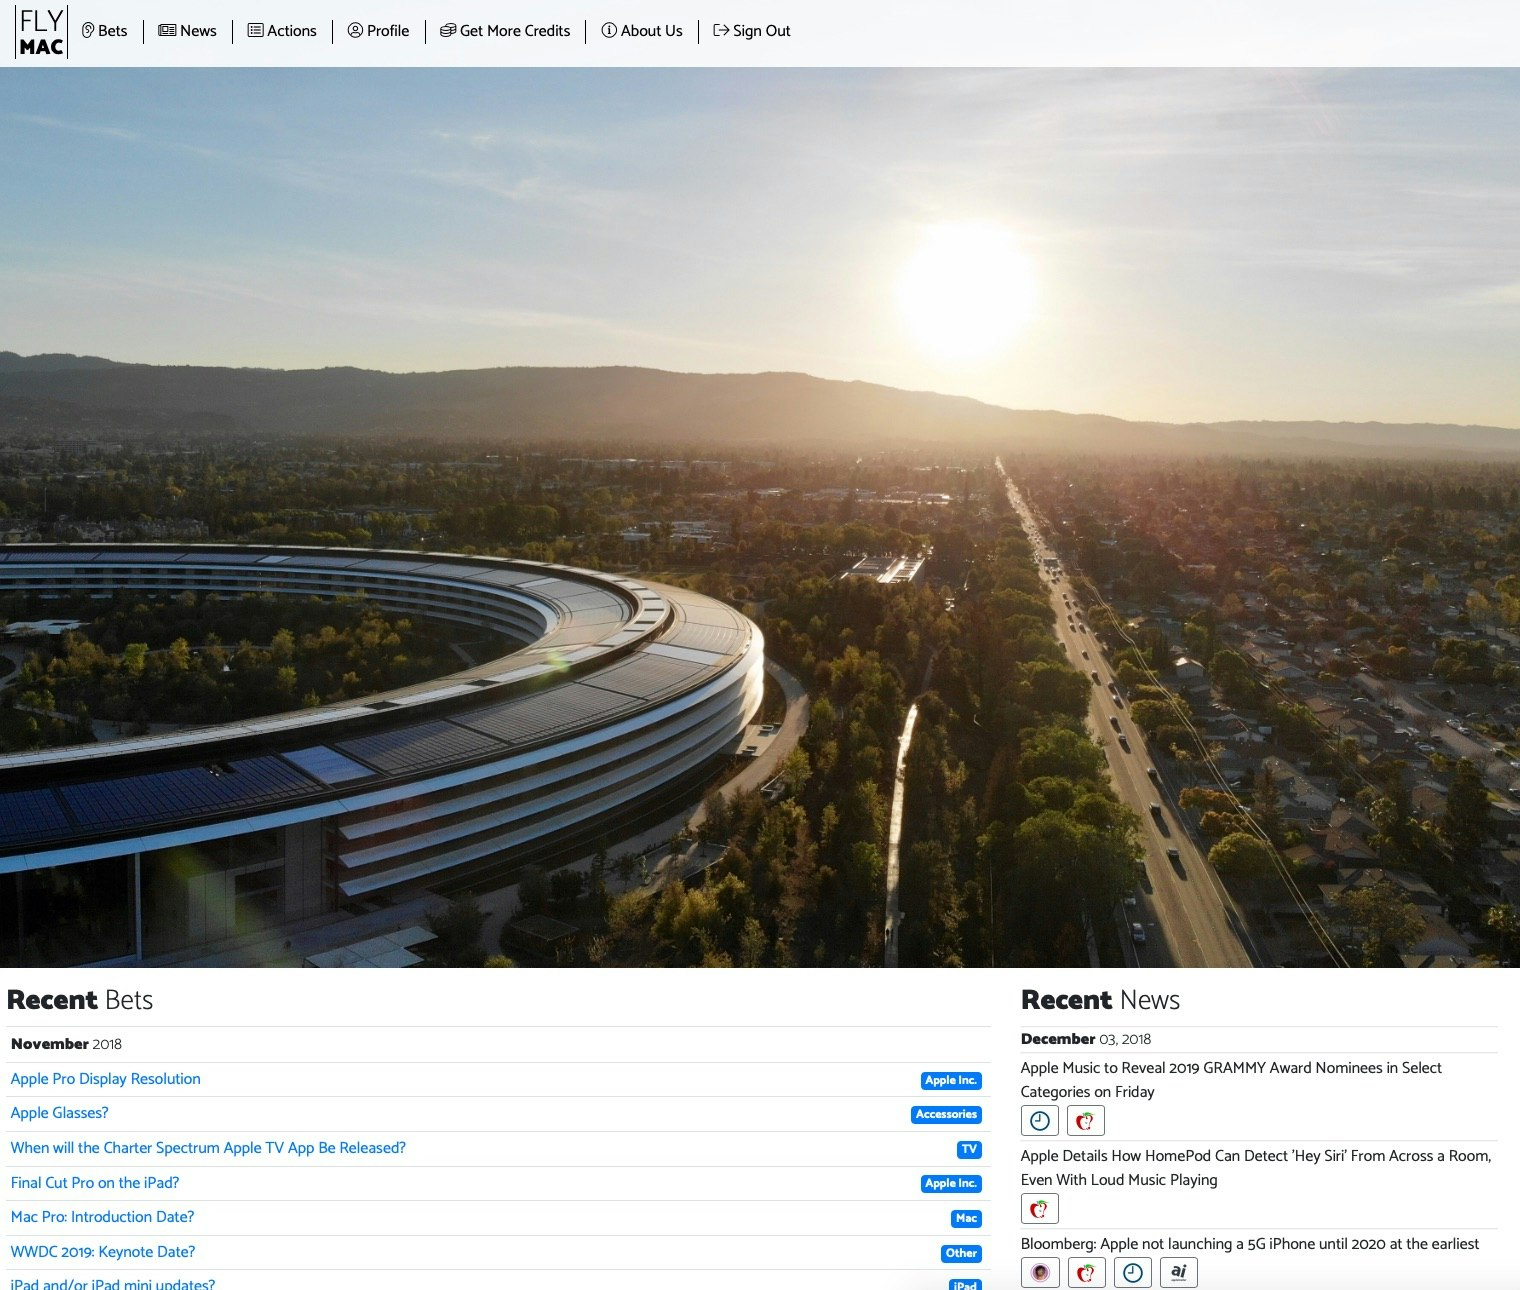Screen dimensions: 1520x1290
Task: Click the 'Accessories' category badge
Action: (946, 1114)
